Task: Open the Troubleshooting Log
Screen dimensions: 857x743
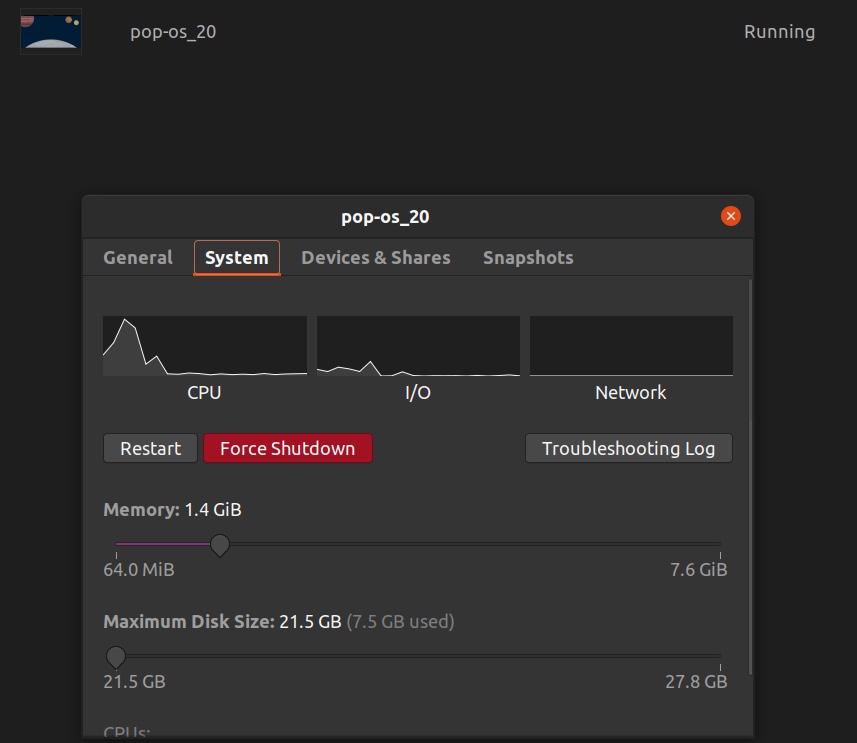Action: (628, 449)
